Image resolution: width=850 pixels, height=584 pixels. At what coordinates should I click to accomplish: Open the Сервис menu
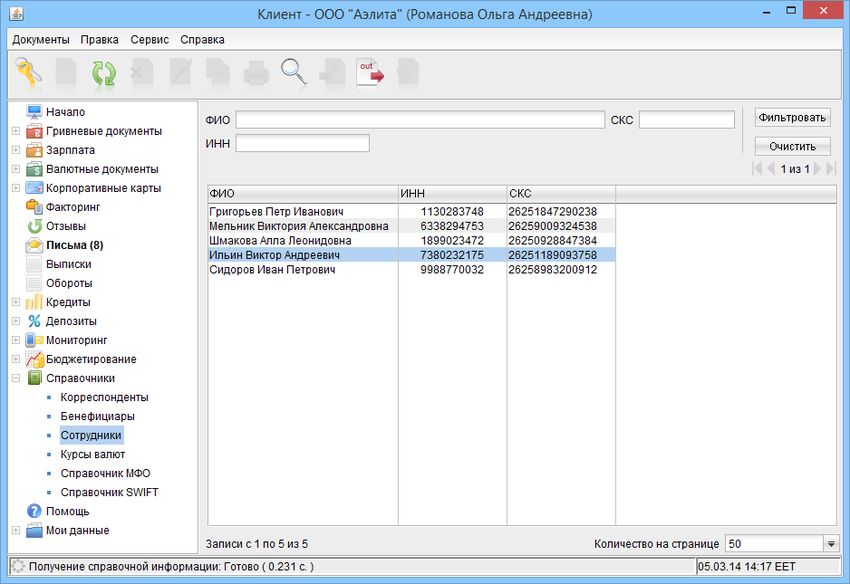pyautogui.click(x=149, y=40)
